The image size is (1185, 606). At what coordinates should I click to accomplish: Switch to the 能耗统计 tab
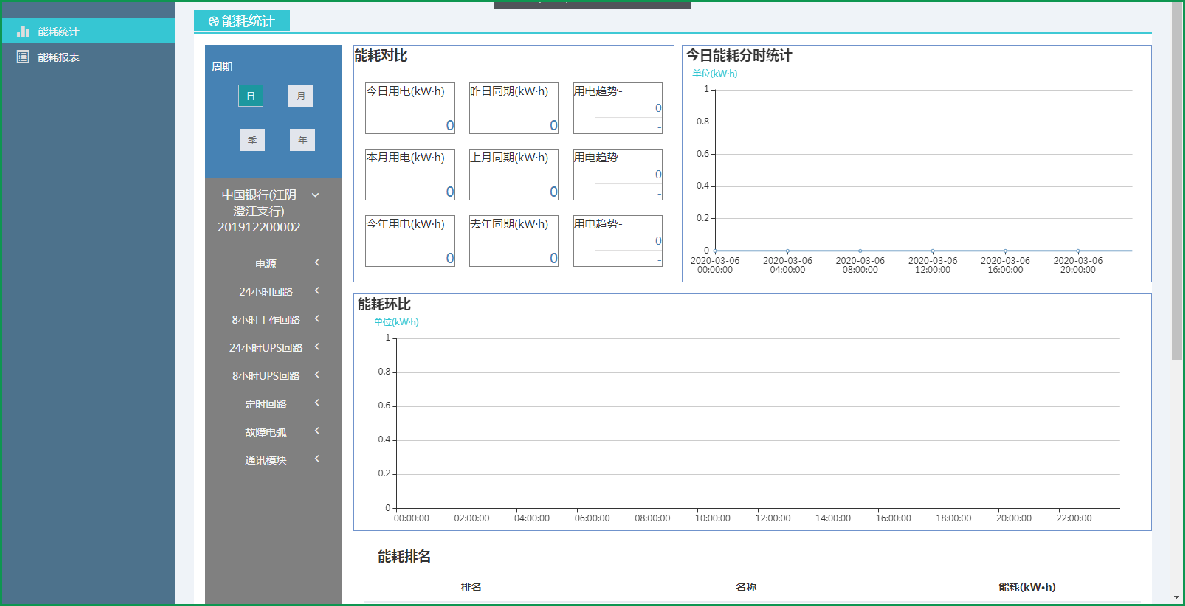(242, 21)
